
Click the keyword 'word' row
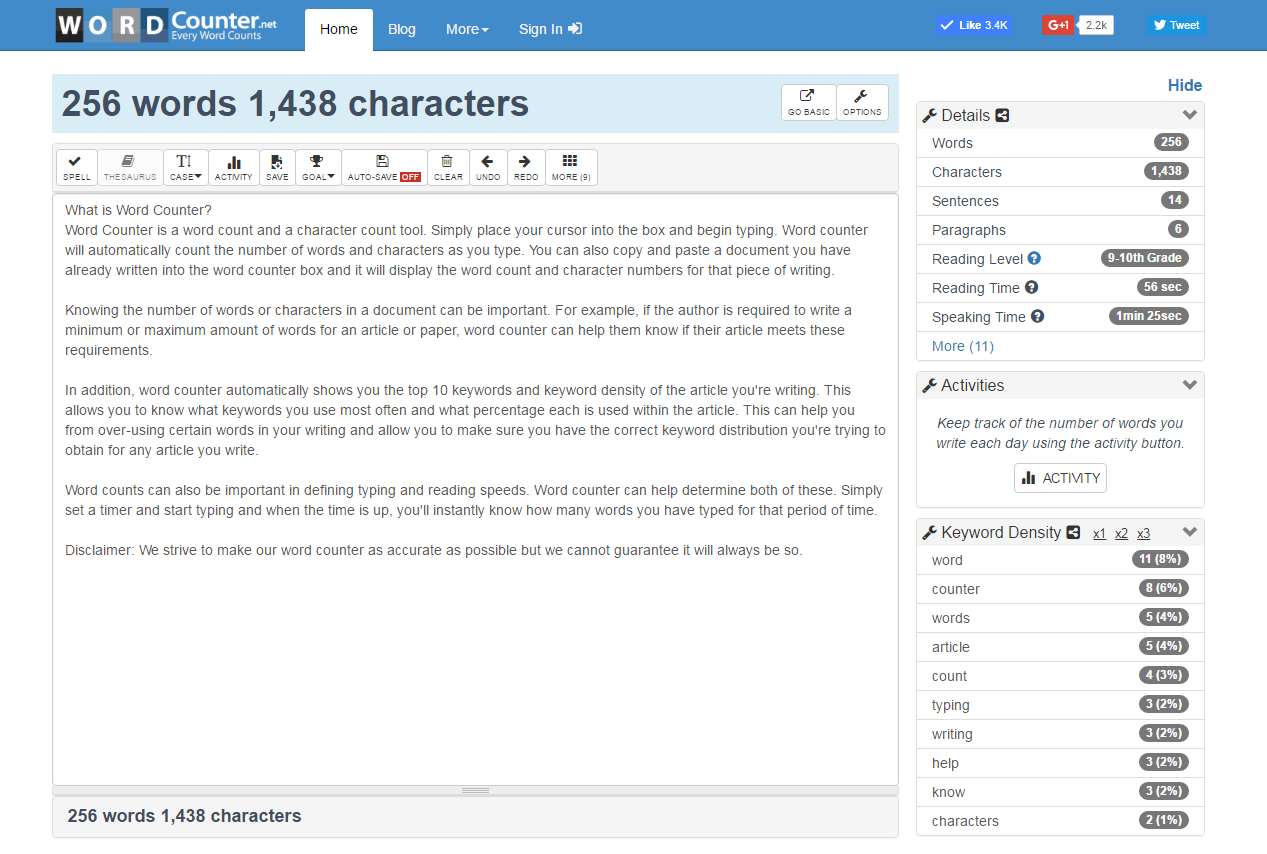[x=1060, y=560]
